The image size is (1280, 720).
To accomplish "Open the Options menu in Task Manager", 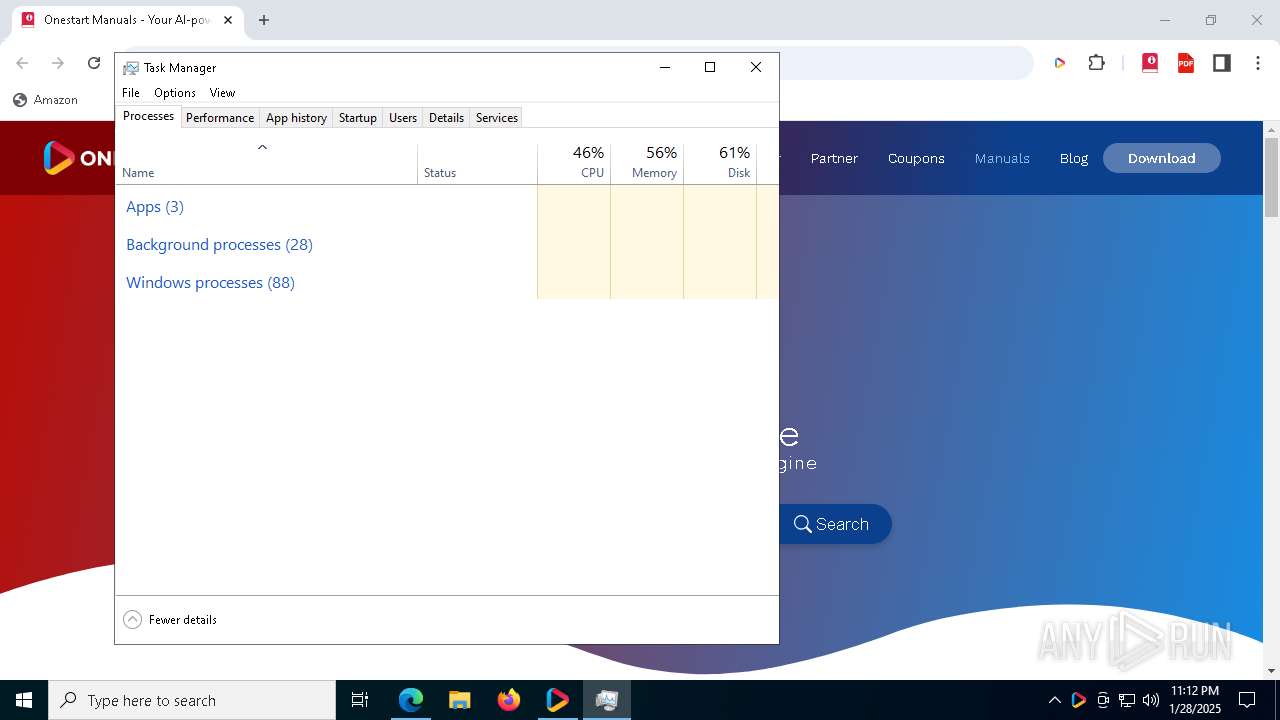I will click(175, 93).
